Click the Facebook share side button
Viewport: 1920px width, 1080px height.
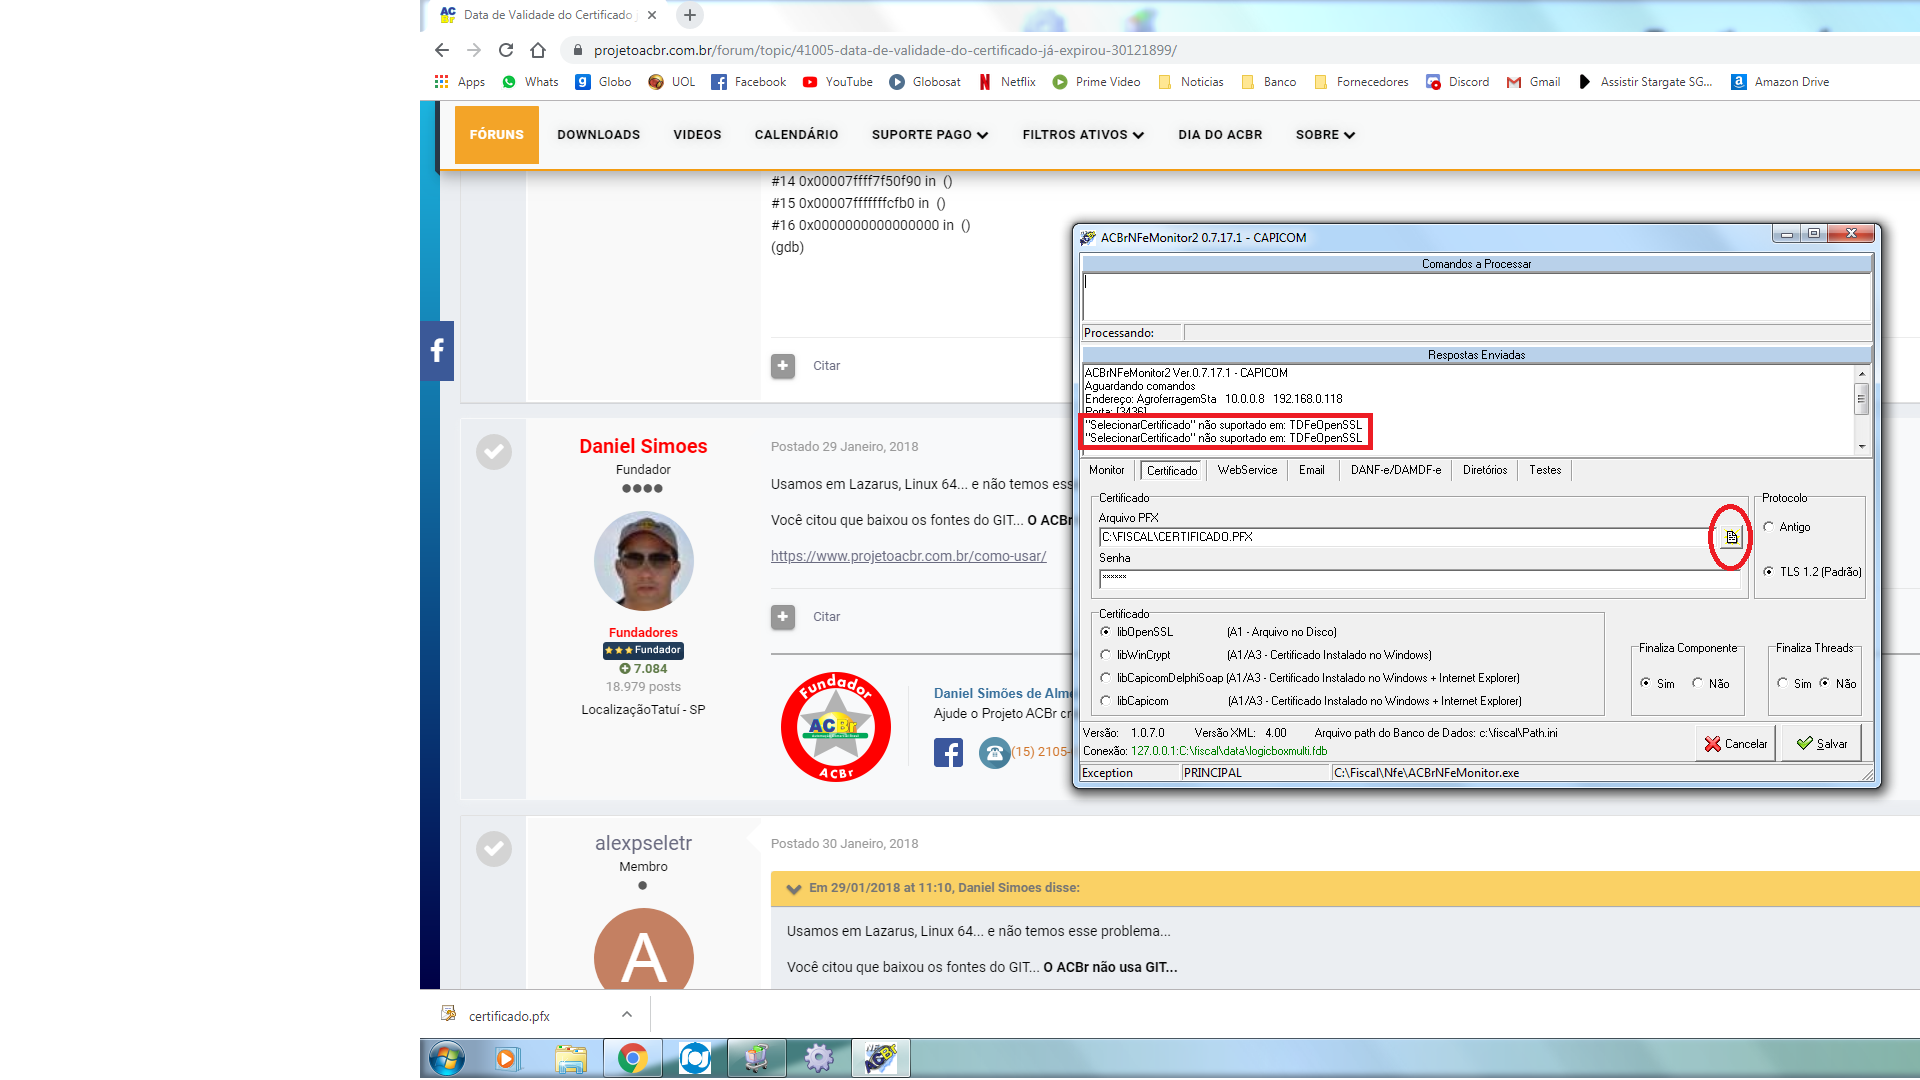(x=437, y=350)
